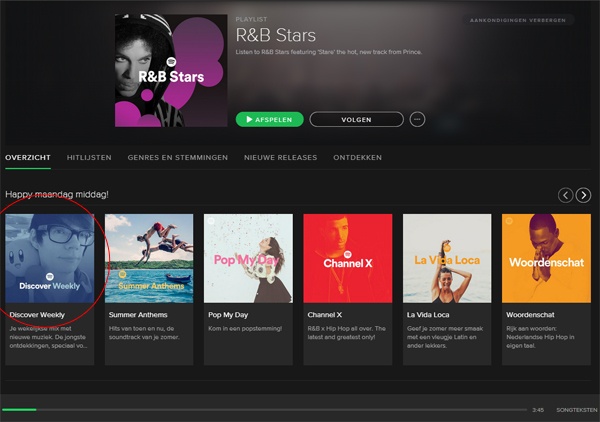Open the Summer Anthems cover image

coord(149,258)
